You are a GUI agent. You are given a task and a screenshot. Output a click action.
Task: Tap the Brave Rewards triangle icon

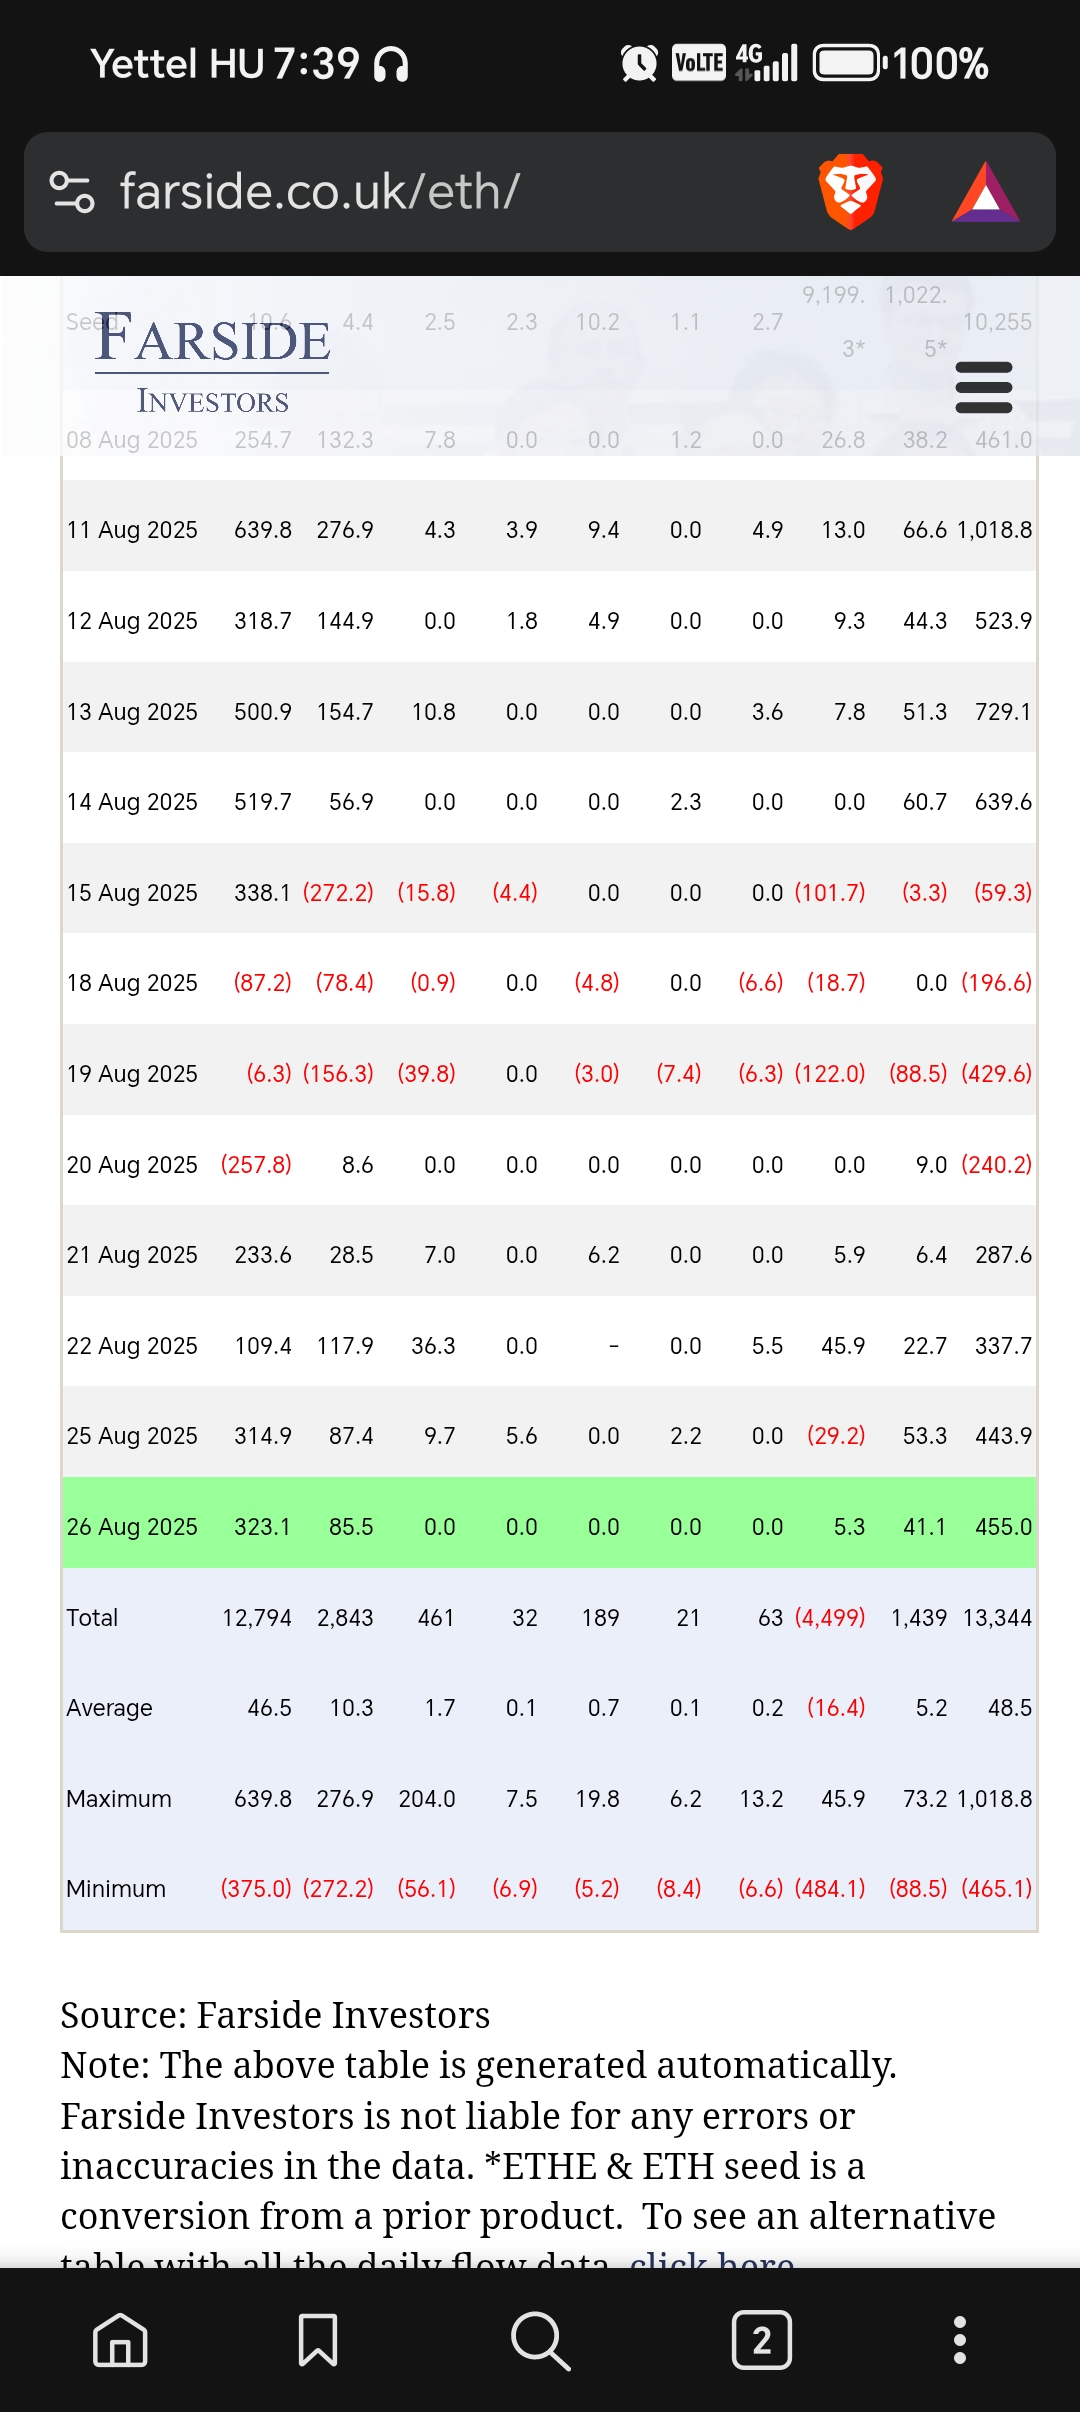pos(986,192)
